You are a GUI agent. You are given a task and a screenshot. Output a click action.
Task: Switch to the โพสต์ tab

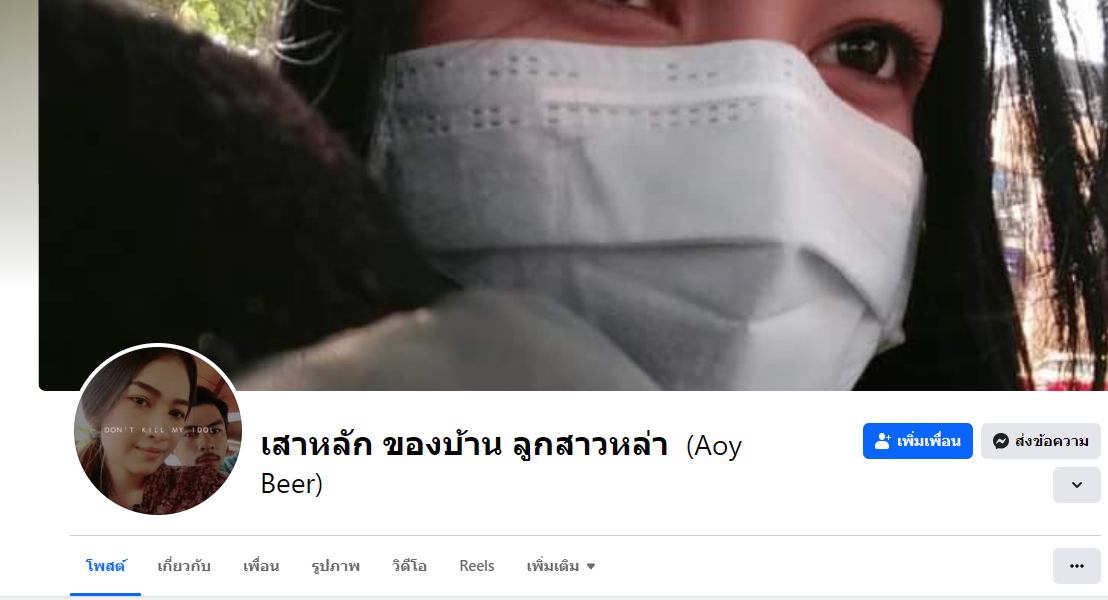click(105, 566)
